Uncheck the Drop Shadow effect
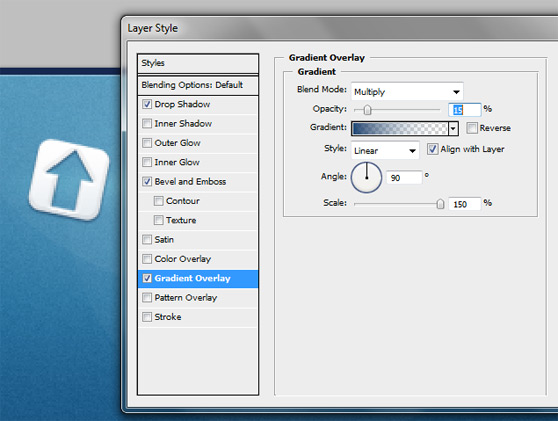 click(x=147, y=104)
